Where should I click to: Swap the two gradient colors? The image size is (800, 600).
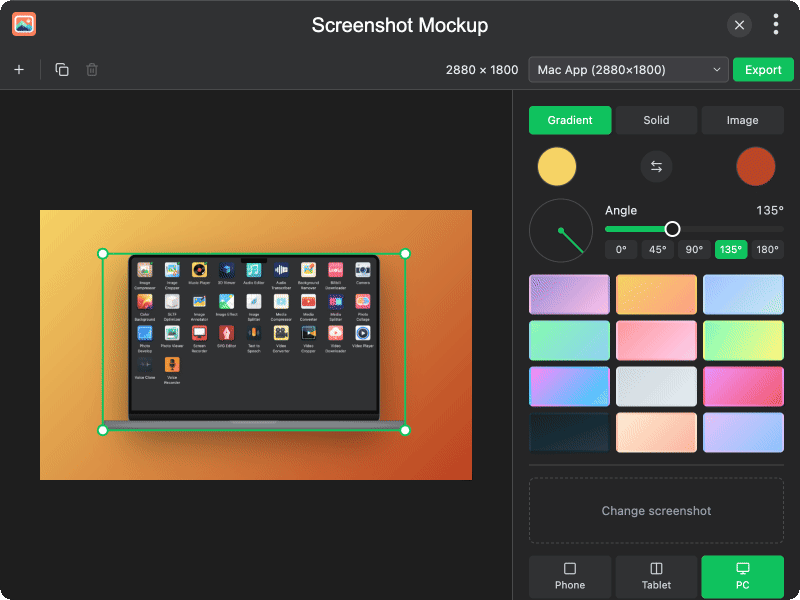pos(656,166)
